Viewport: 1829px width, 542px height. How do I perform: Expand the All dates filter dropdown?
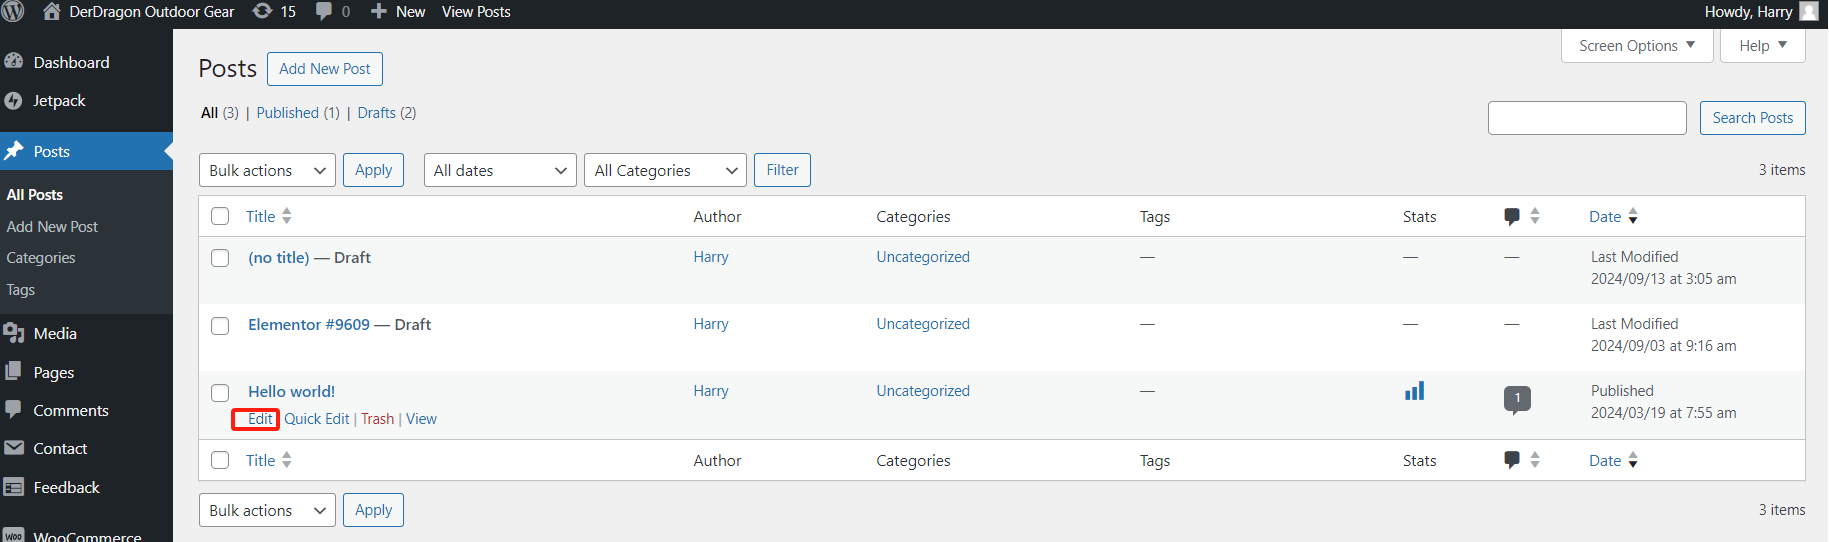(x=500, y=171)
